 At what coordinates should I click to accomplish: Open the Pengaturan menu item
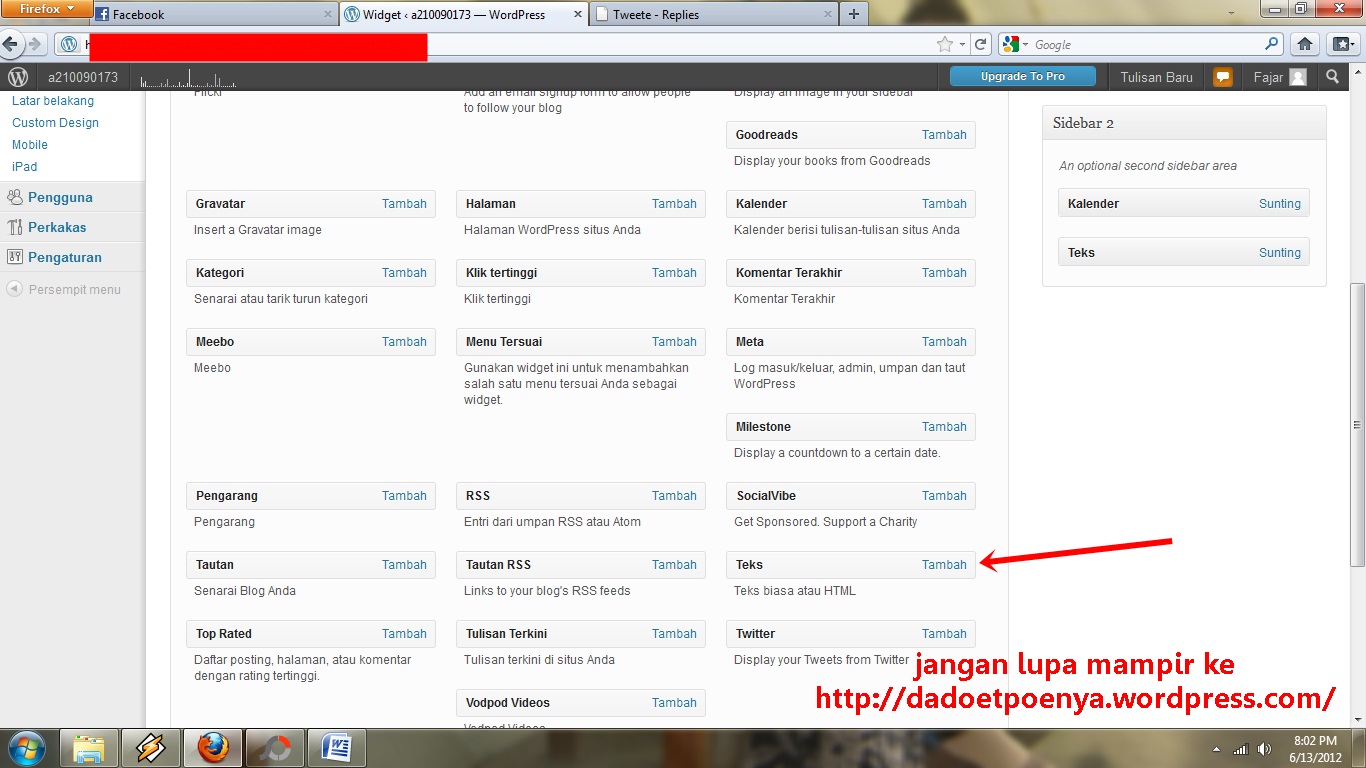pos(65,257)
